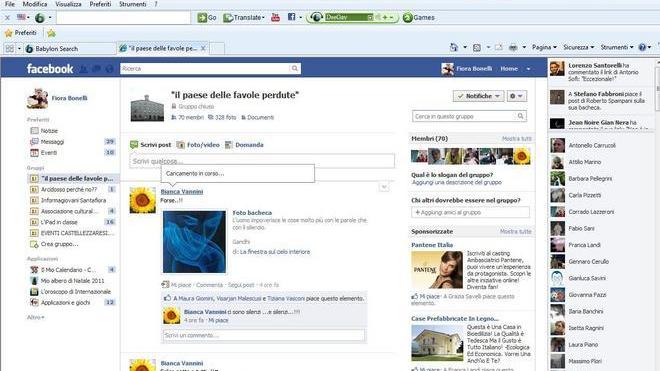Open the group settings gear dropdown
The height and width of the screenshot is (371, 660).
(x=516, y=96)
